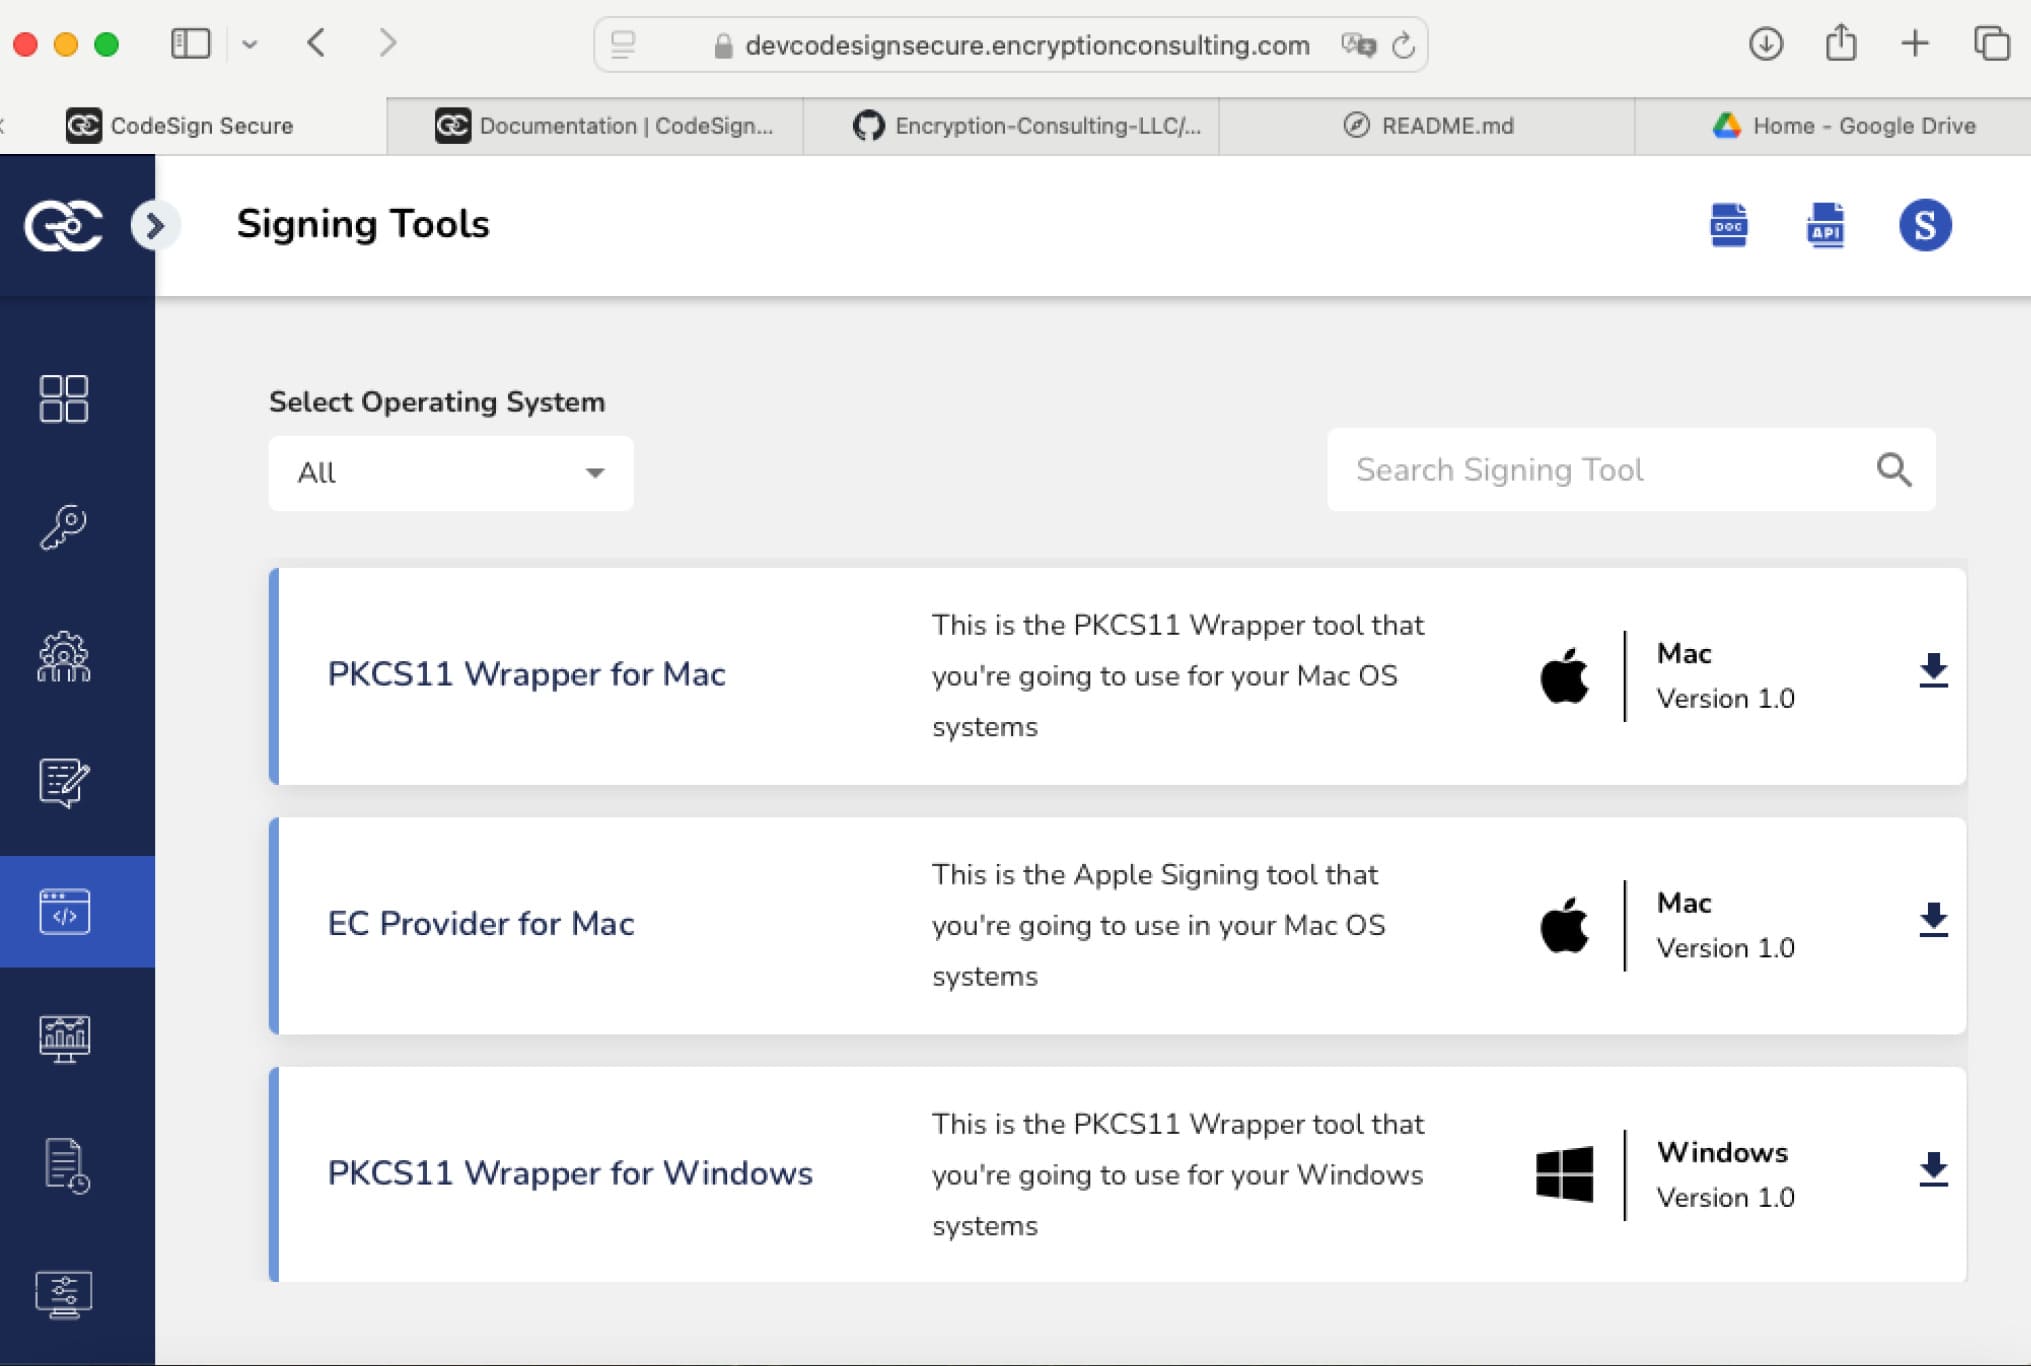Download EC Provider for Mac
Screen dimensions: 2031x1366
1933,920
